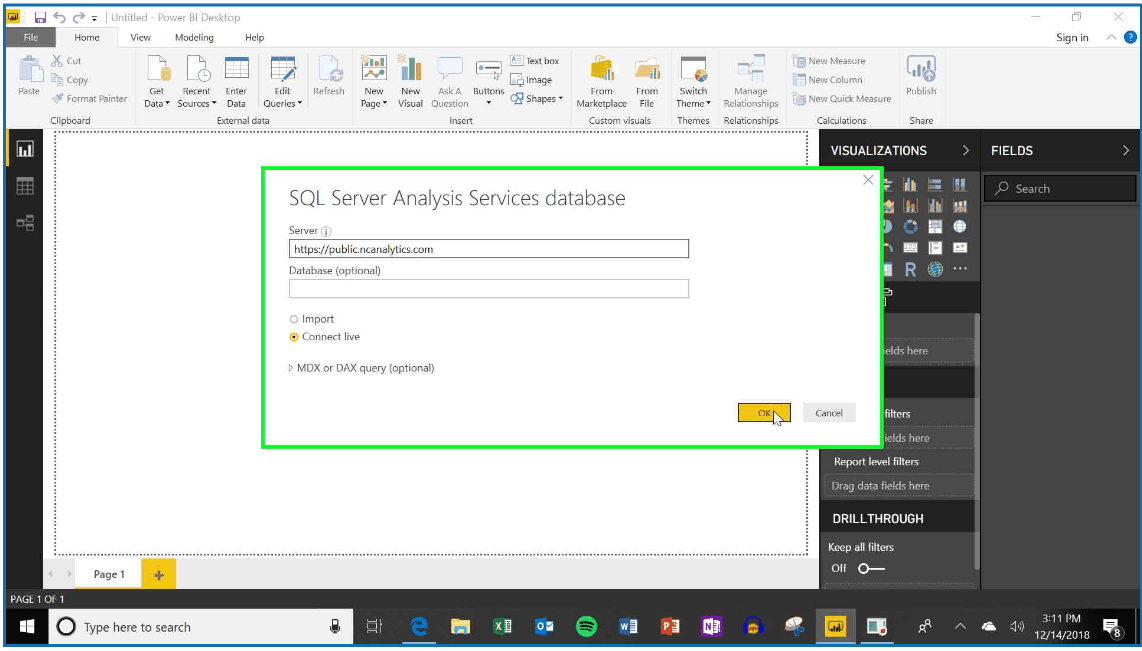1142x651 pixels.
Task: Open the Page 1 report tab
Action: tap(109, 575)
